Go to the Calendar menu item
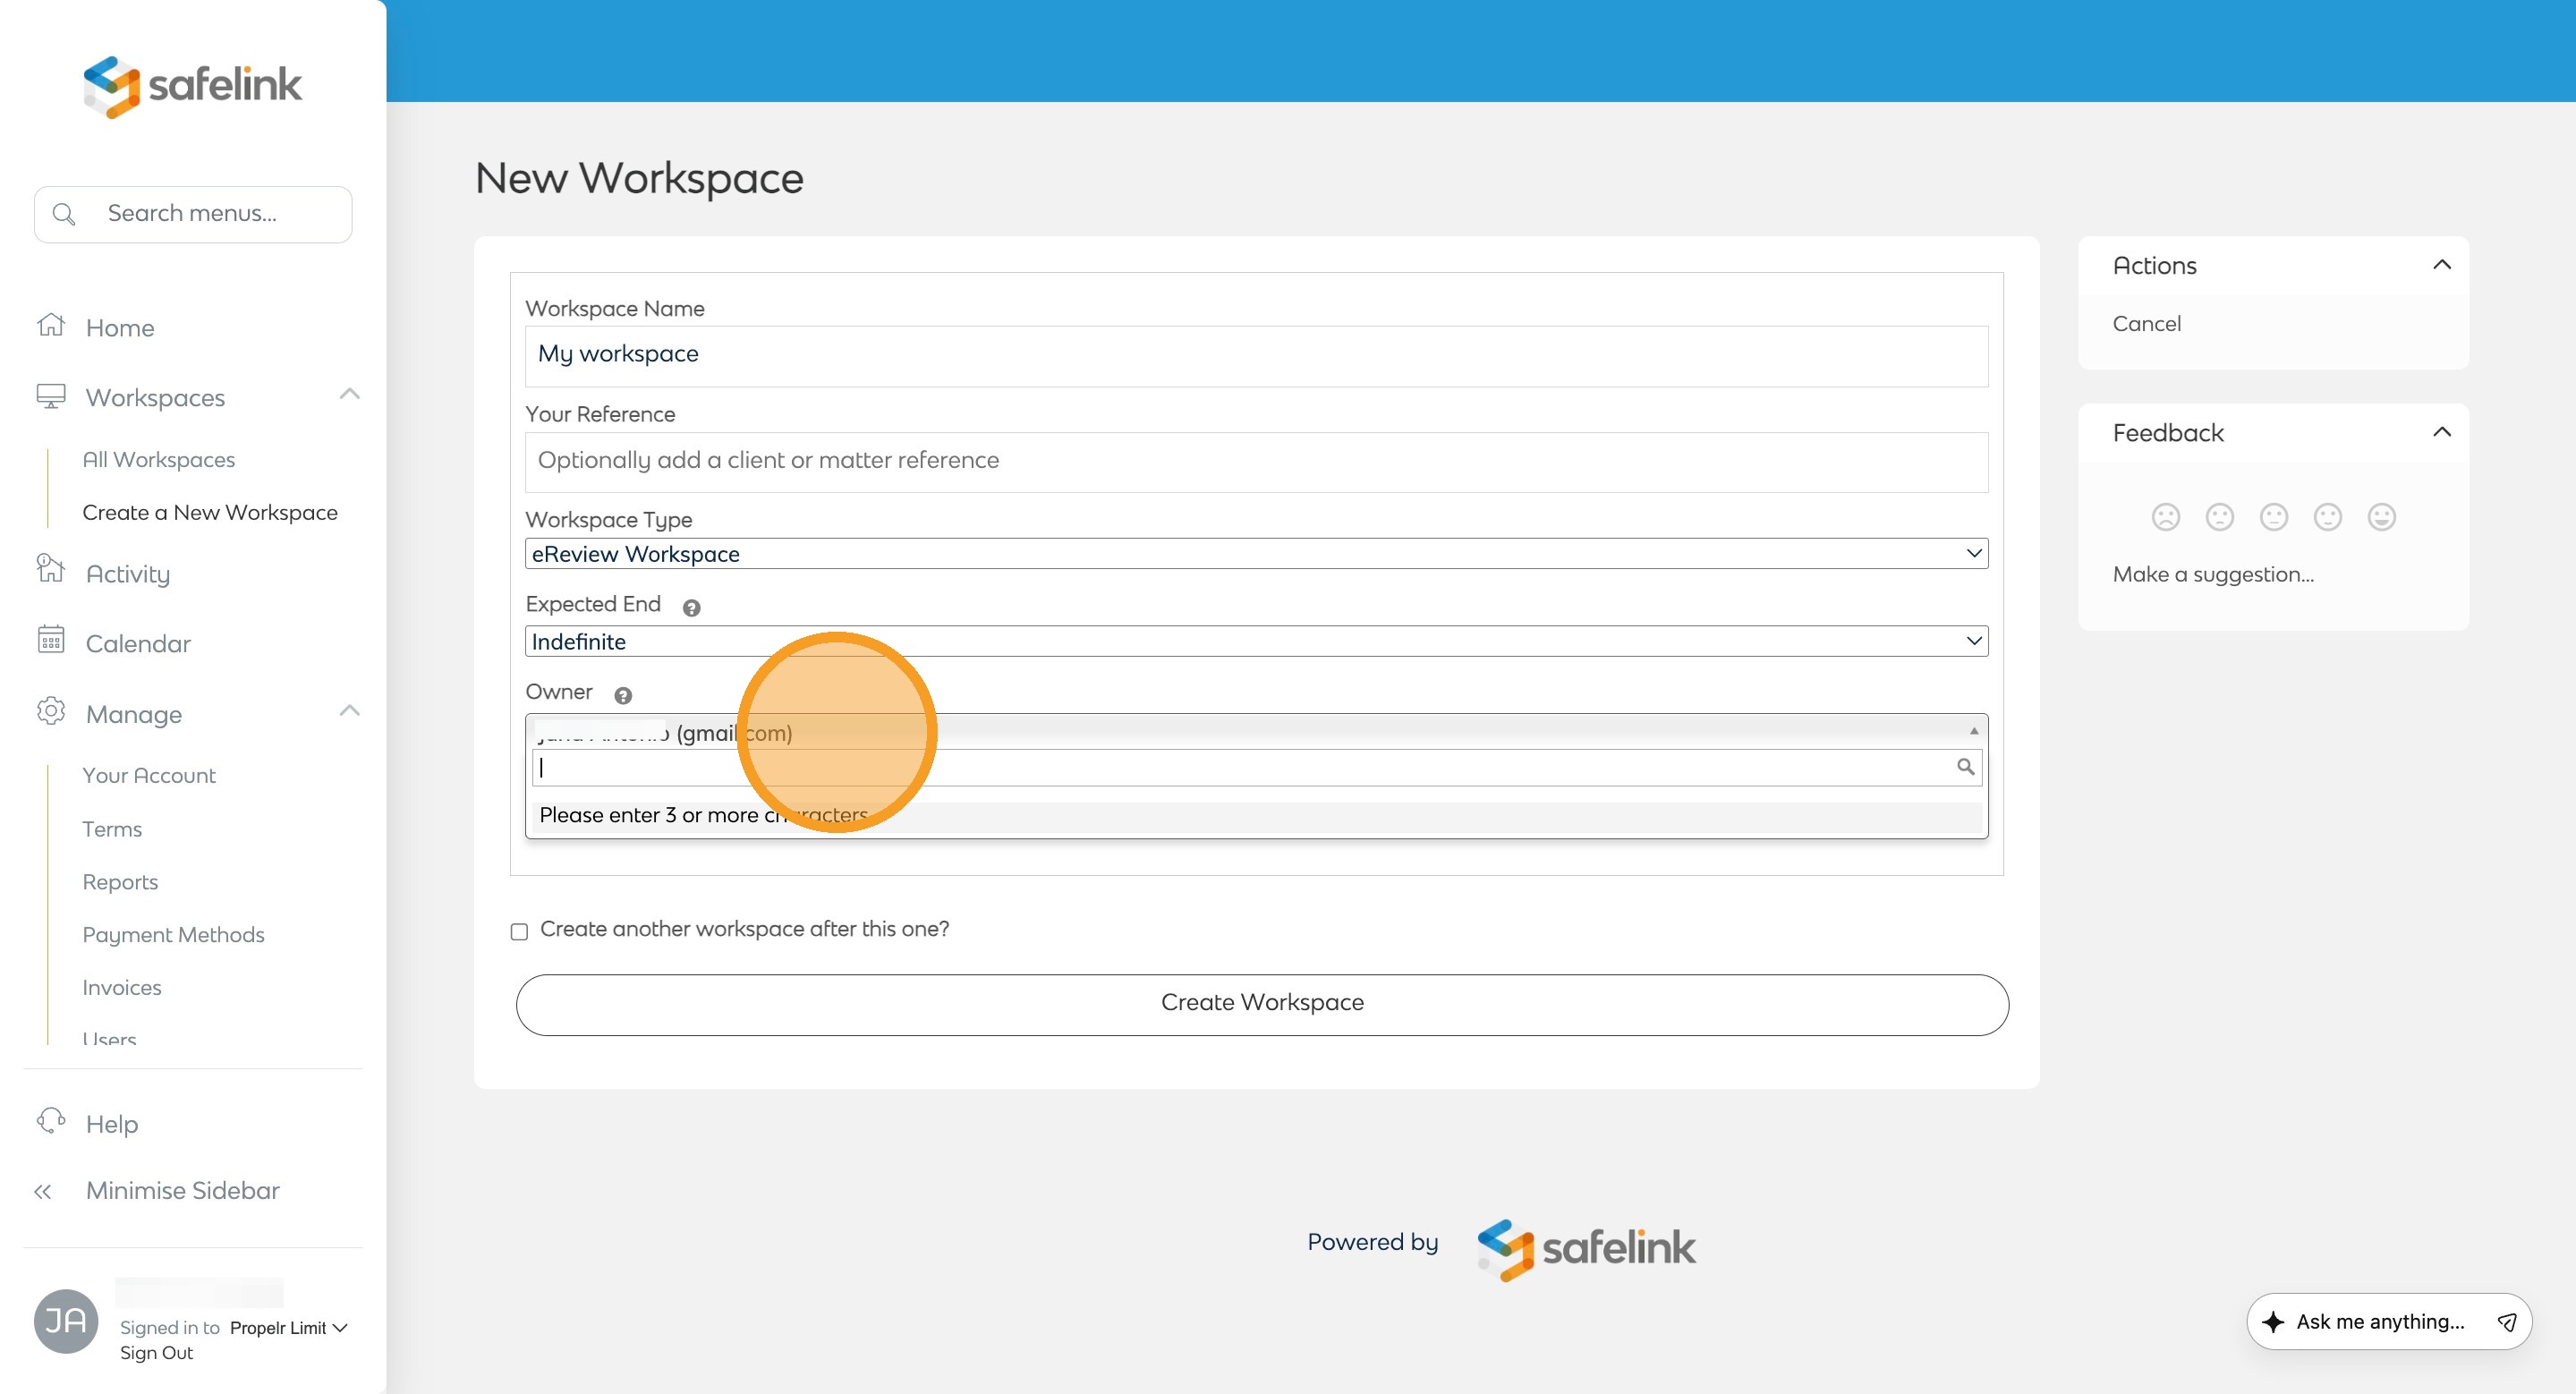 [x=138, y=644]
